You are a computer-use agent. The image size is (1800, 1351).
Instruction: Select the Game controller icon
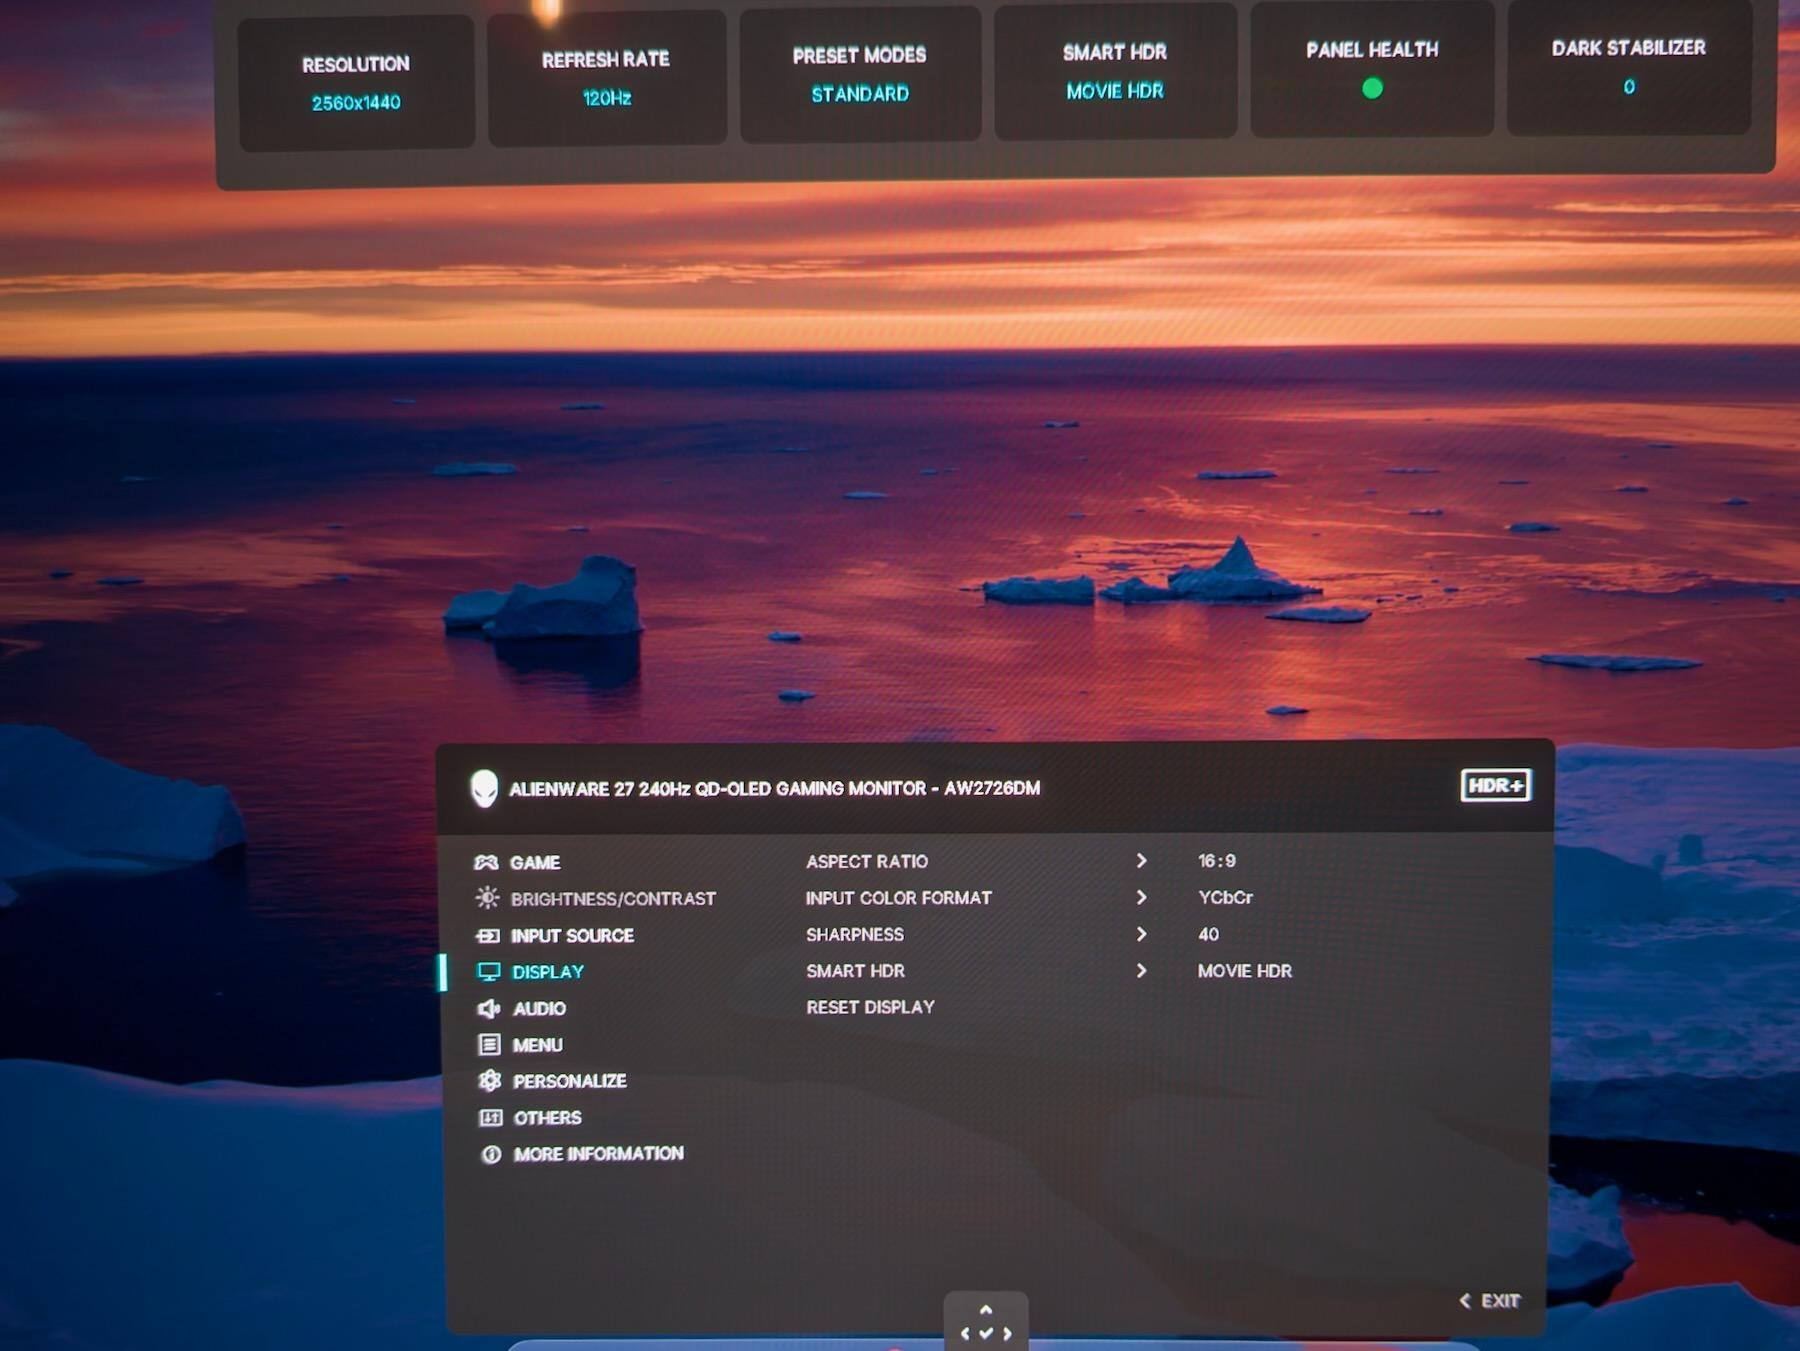coord(486,862)
